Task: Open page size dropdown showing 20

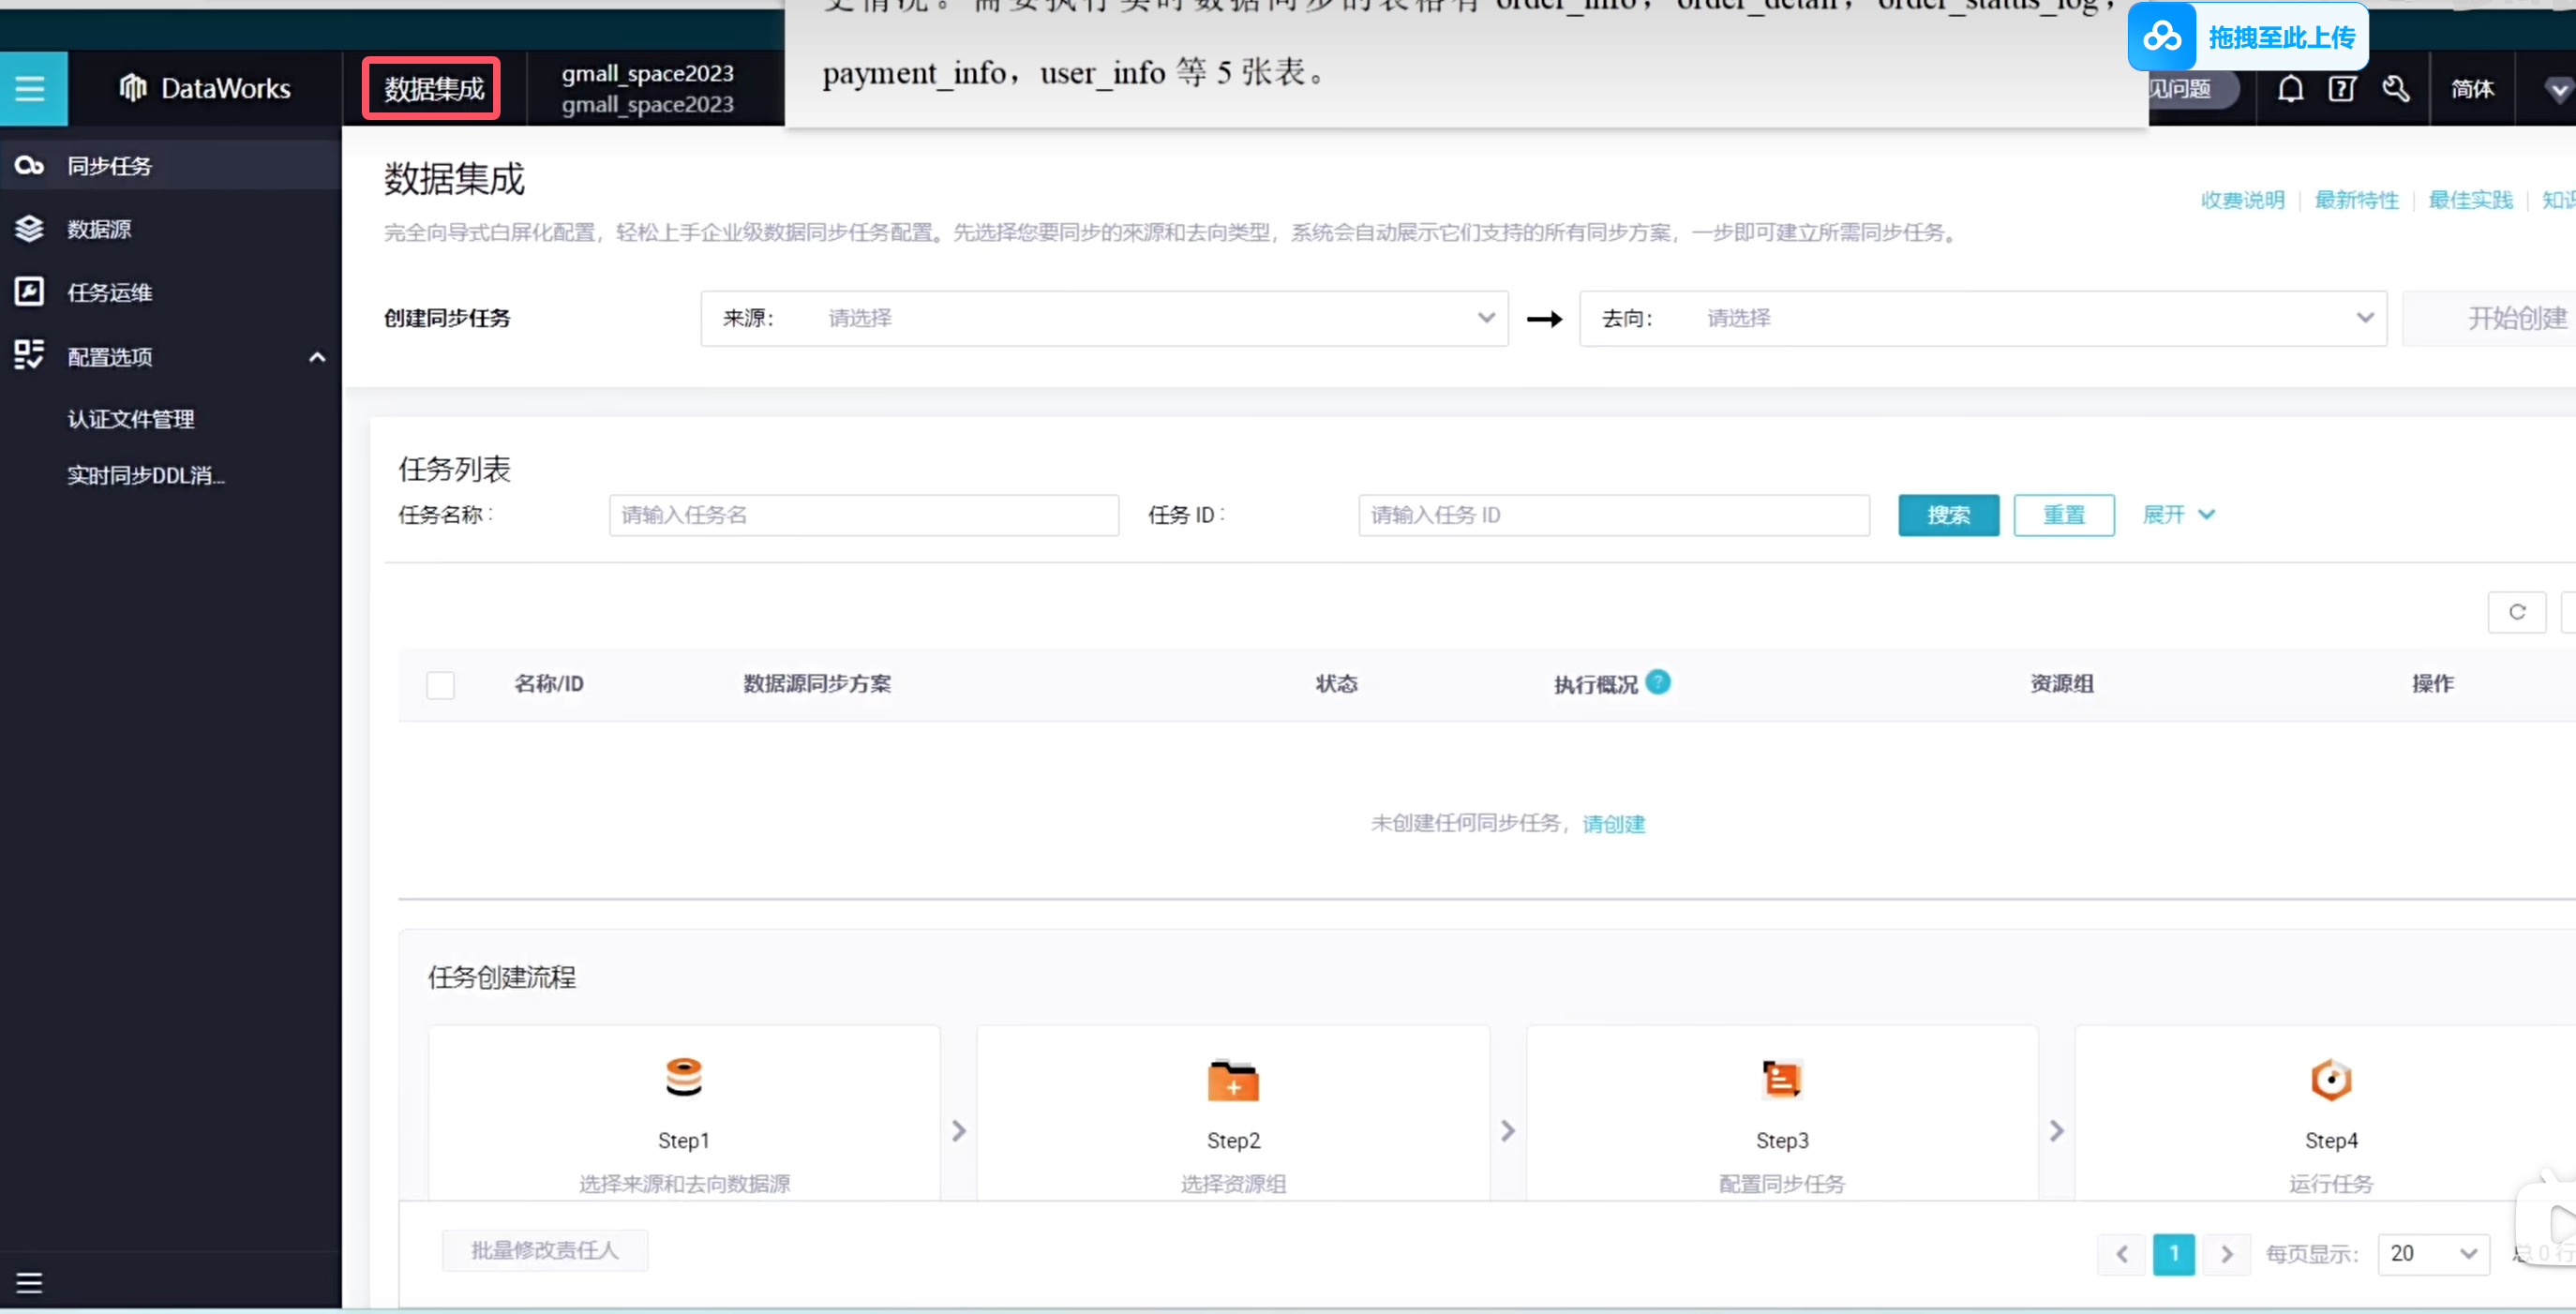Action: click(2432, 1253)
